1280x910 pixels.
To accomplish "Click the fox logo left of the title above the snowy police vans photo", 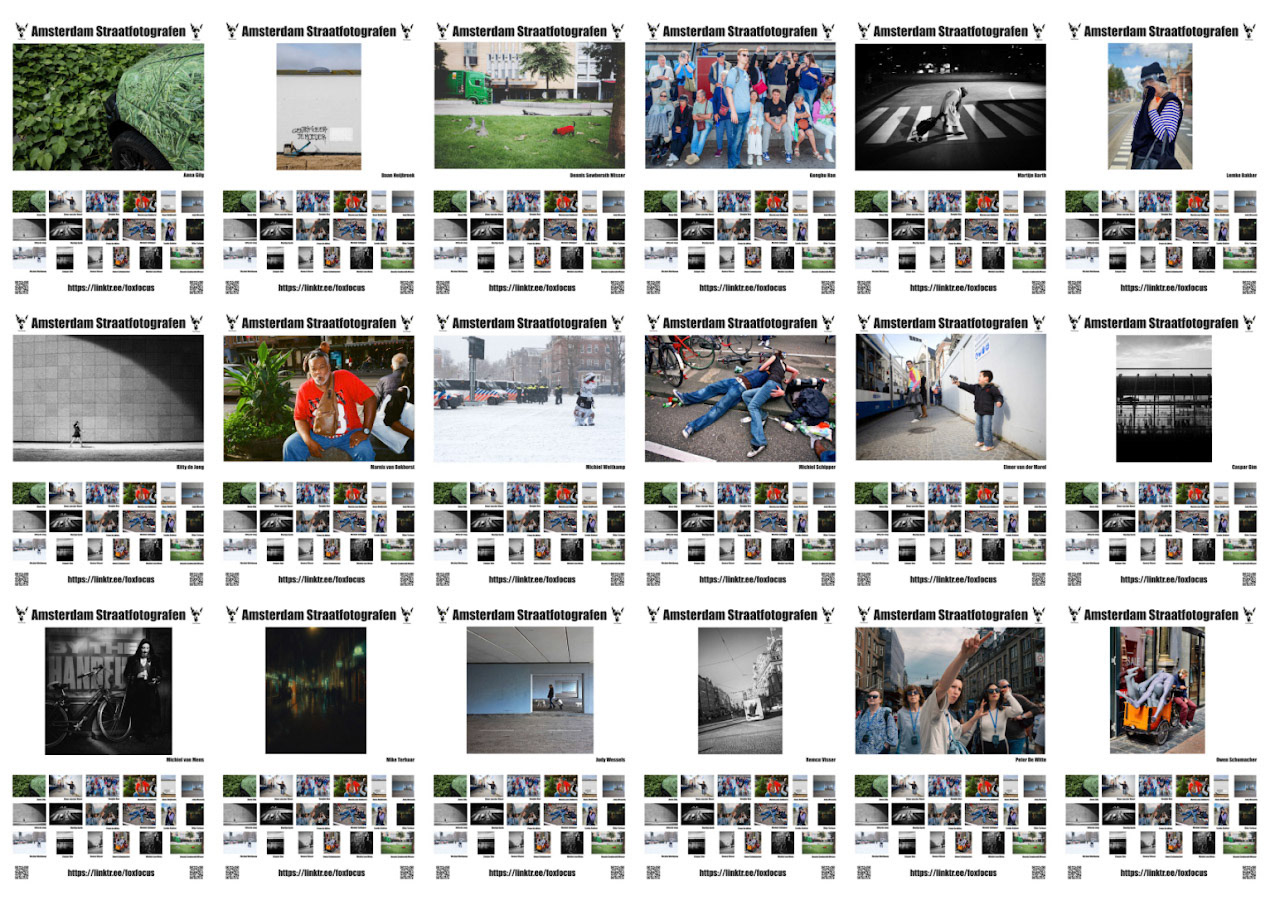I will (x=442, y=323).
